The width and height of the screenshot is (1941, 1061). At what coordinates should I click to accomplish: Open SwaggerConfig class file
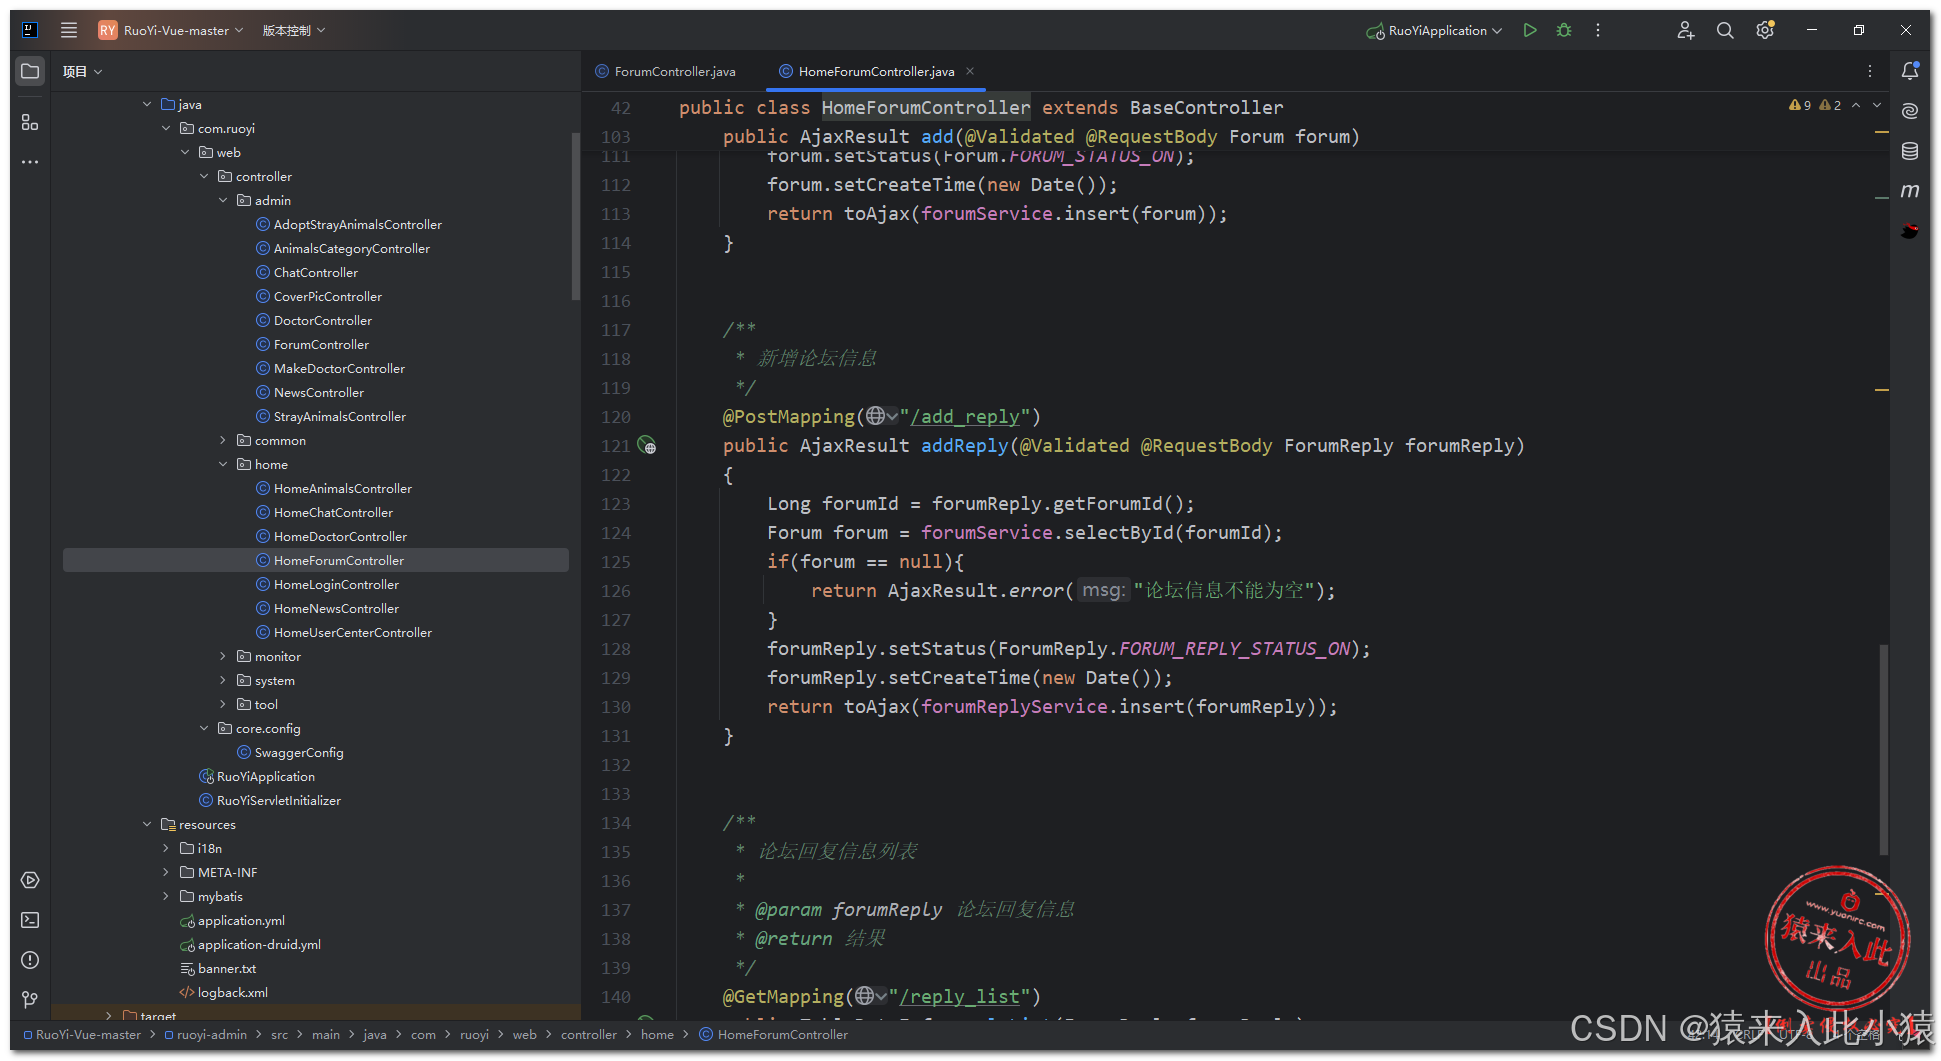299,752
